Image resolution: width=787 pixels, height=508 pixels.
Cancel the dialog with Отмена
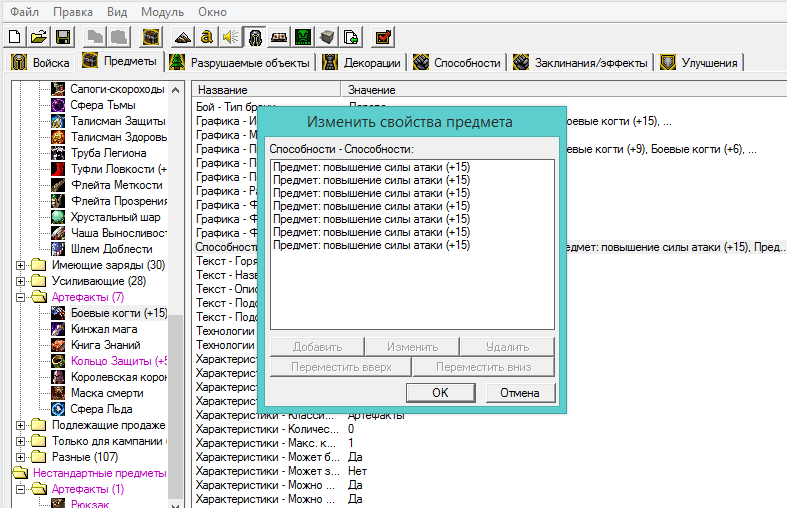click(x=520, y=393)
